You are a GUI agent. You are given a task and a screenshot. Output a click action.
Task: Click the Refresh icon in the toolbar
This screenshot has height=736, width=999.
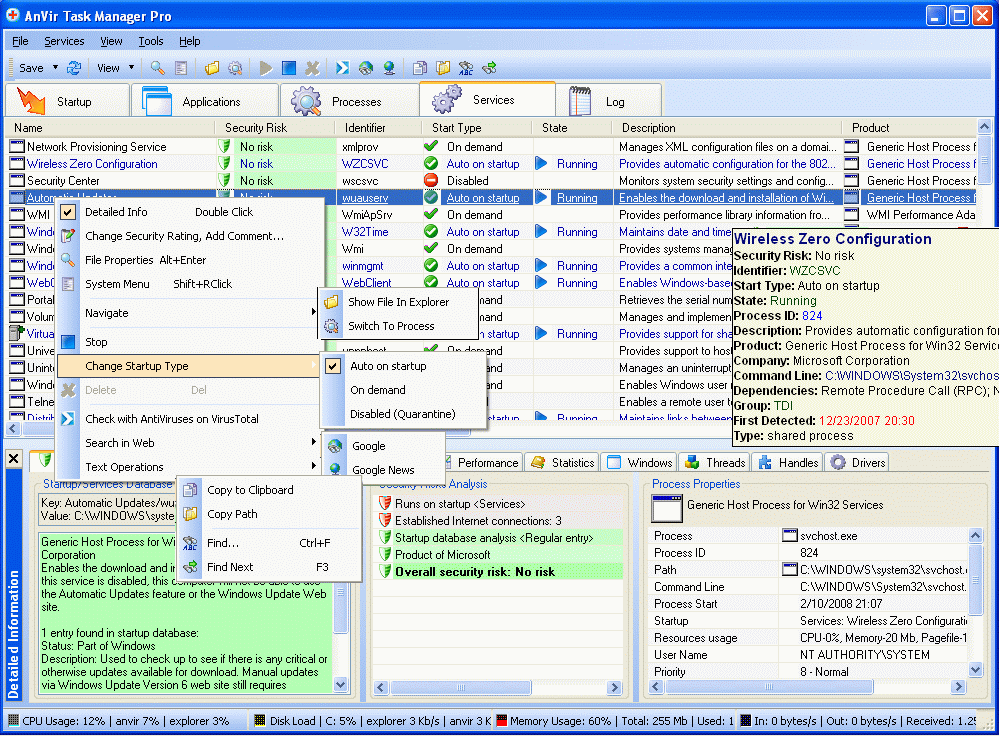pyautogui.click(x=74, y=68)
